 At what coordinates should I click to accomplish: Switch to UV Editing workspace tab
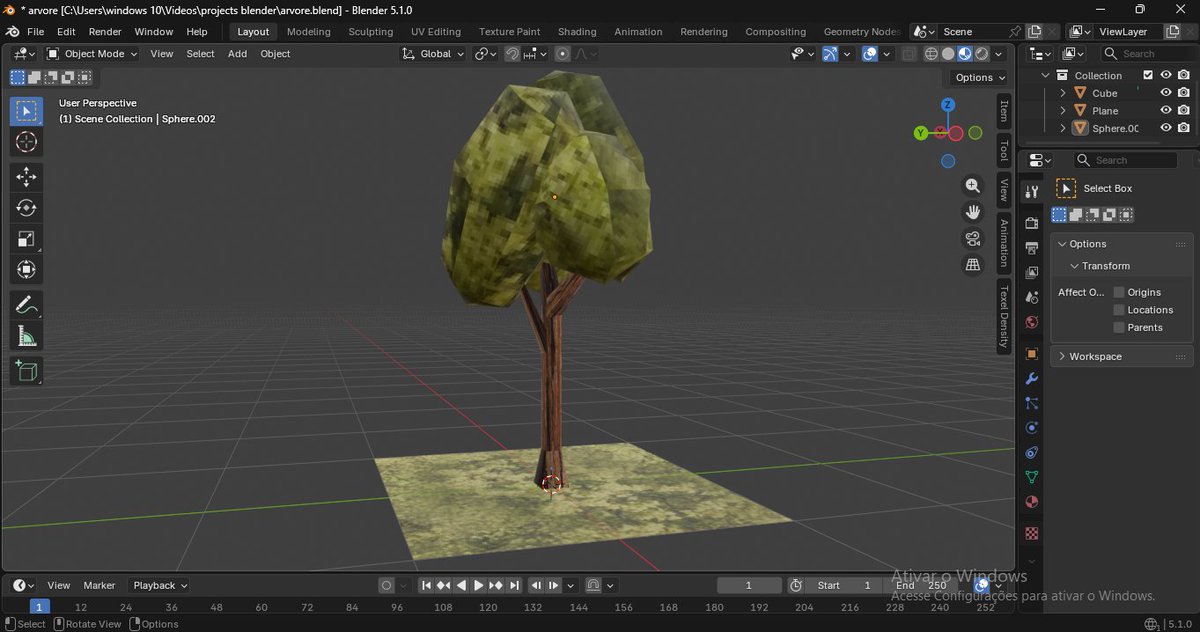[436, 31]
